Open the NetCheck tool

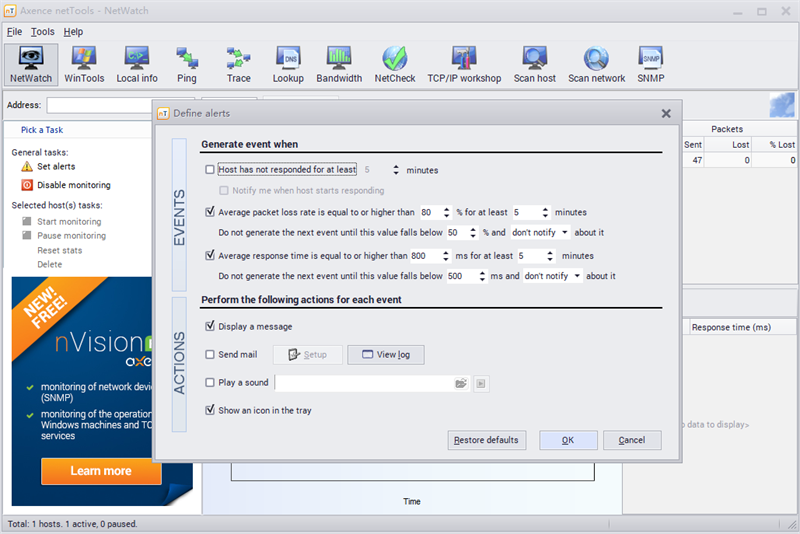[x=395, y=64]
